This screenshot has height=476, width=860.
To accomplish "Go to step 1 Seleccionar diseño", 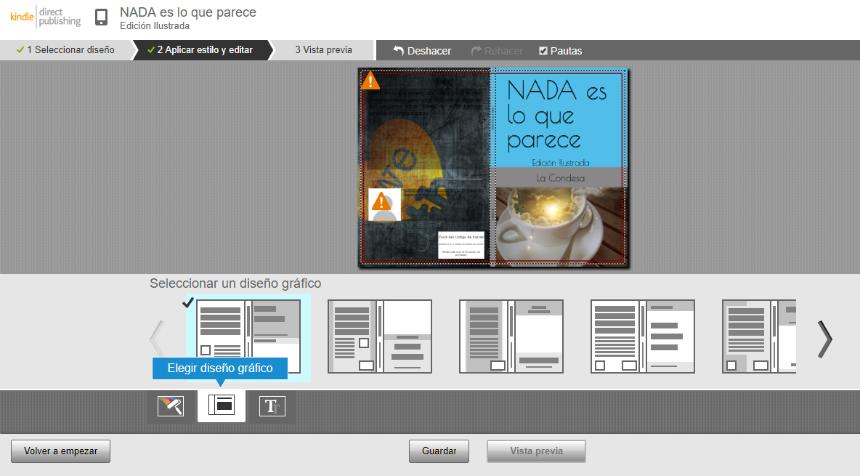I will [65, 50].
